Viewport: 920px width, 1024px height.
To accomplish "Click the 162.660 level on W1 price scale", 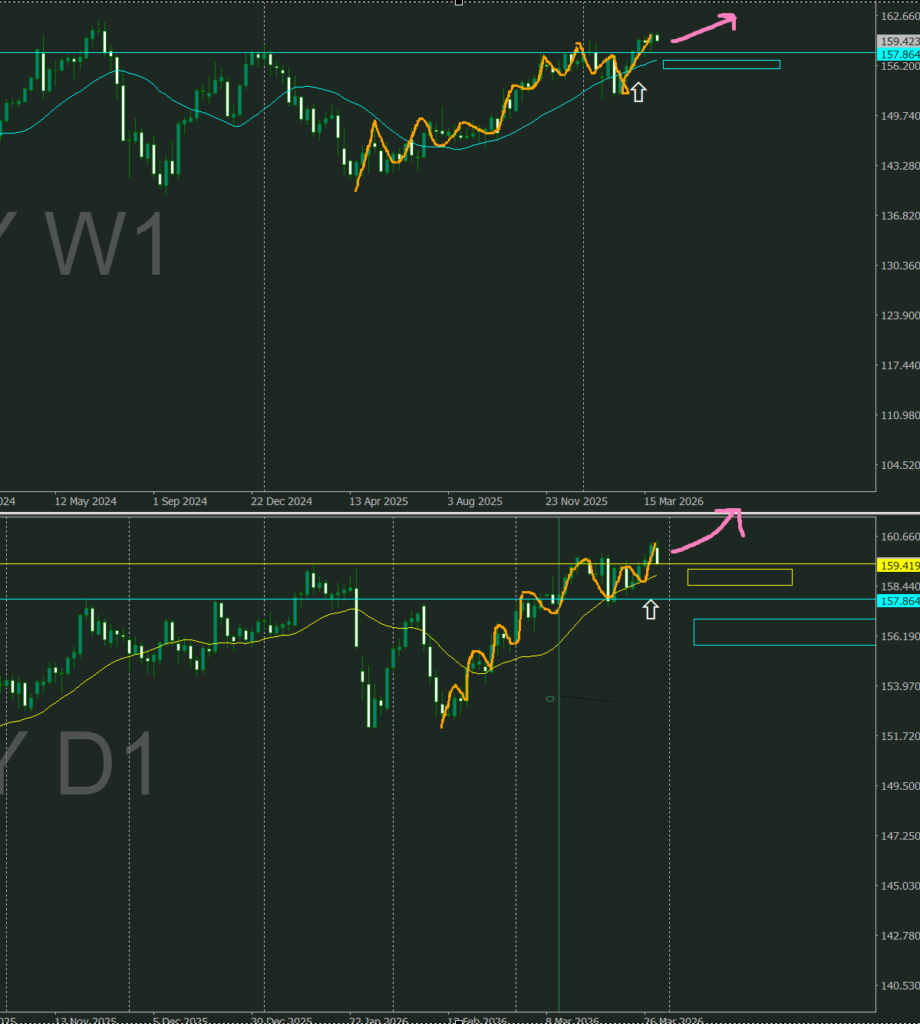I will (x=897, y=16).
